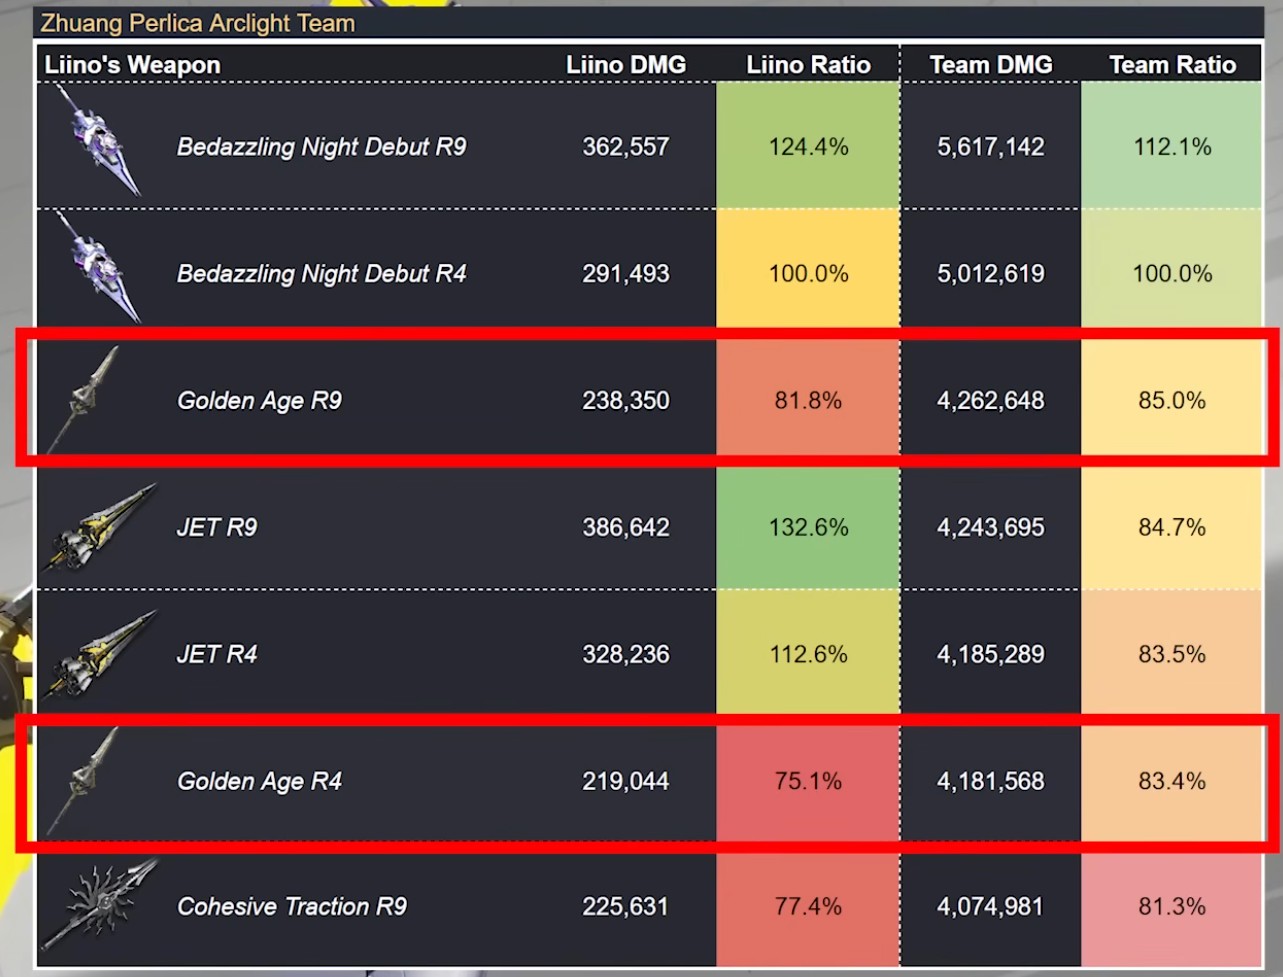Click the Team Ratio column header

tap(1172, 65)
